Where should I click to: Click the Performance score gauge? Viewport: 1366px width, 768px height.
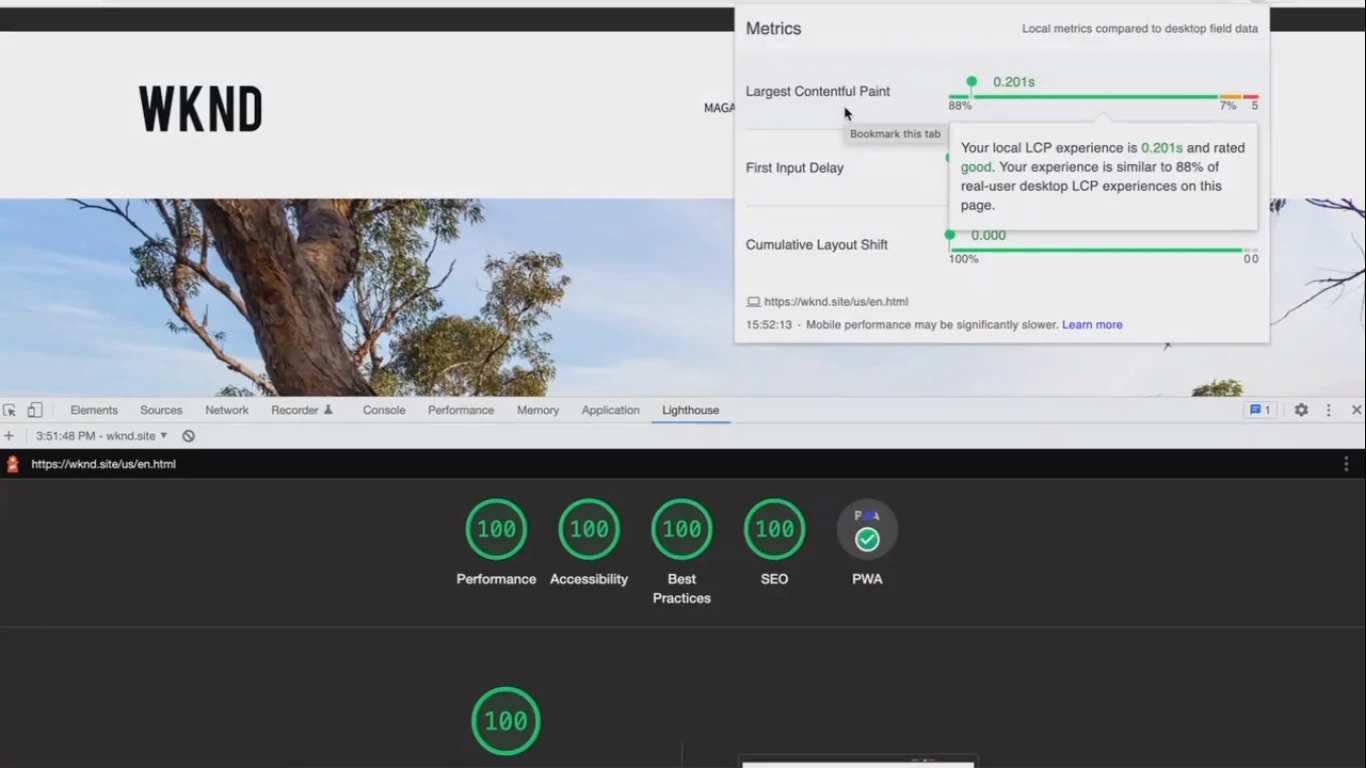(x=496, y=529)
